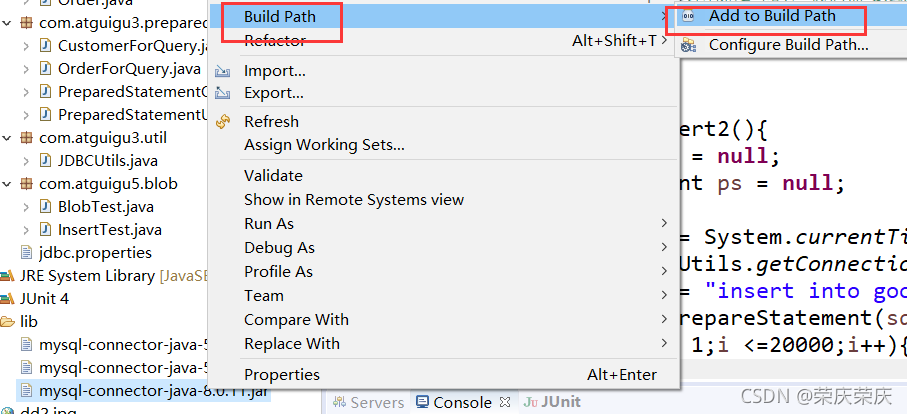Collapse the com.atguigu3.util package
Image resolution: width=907 pixels, height=414 pixels.
(6, 138)
